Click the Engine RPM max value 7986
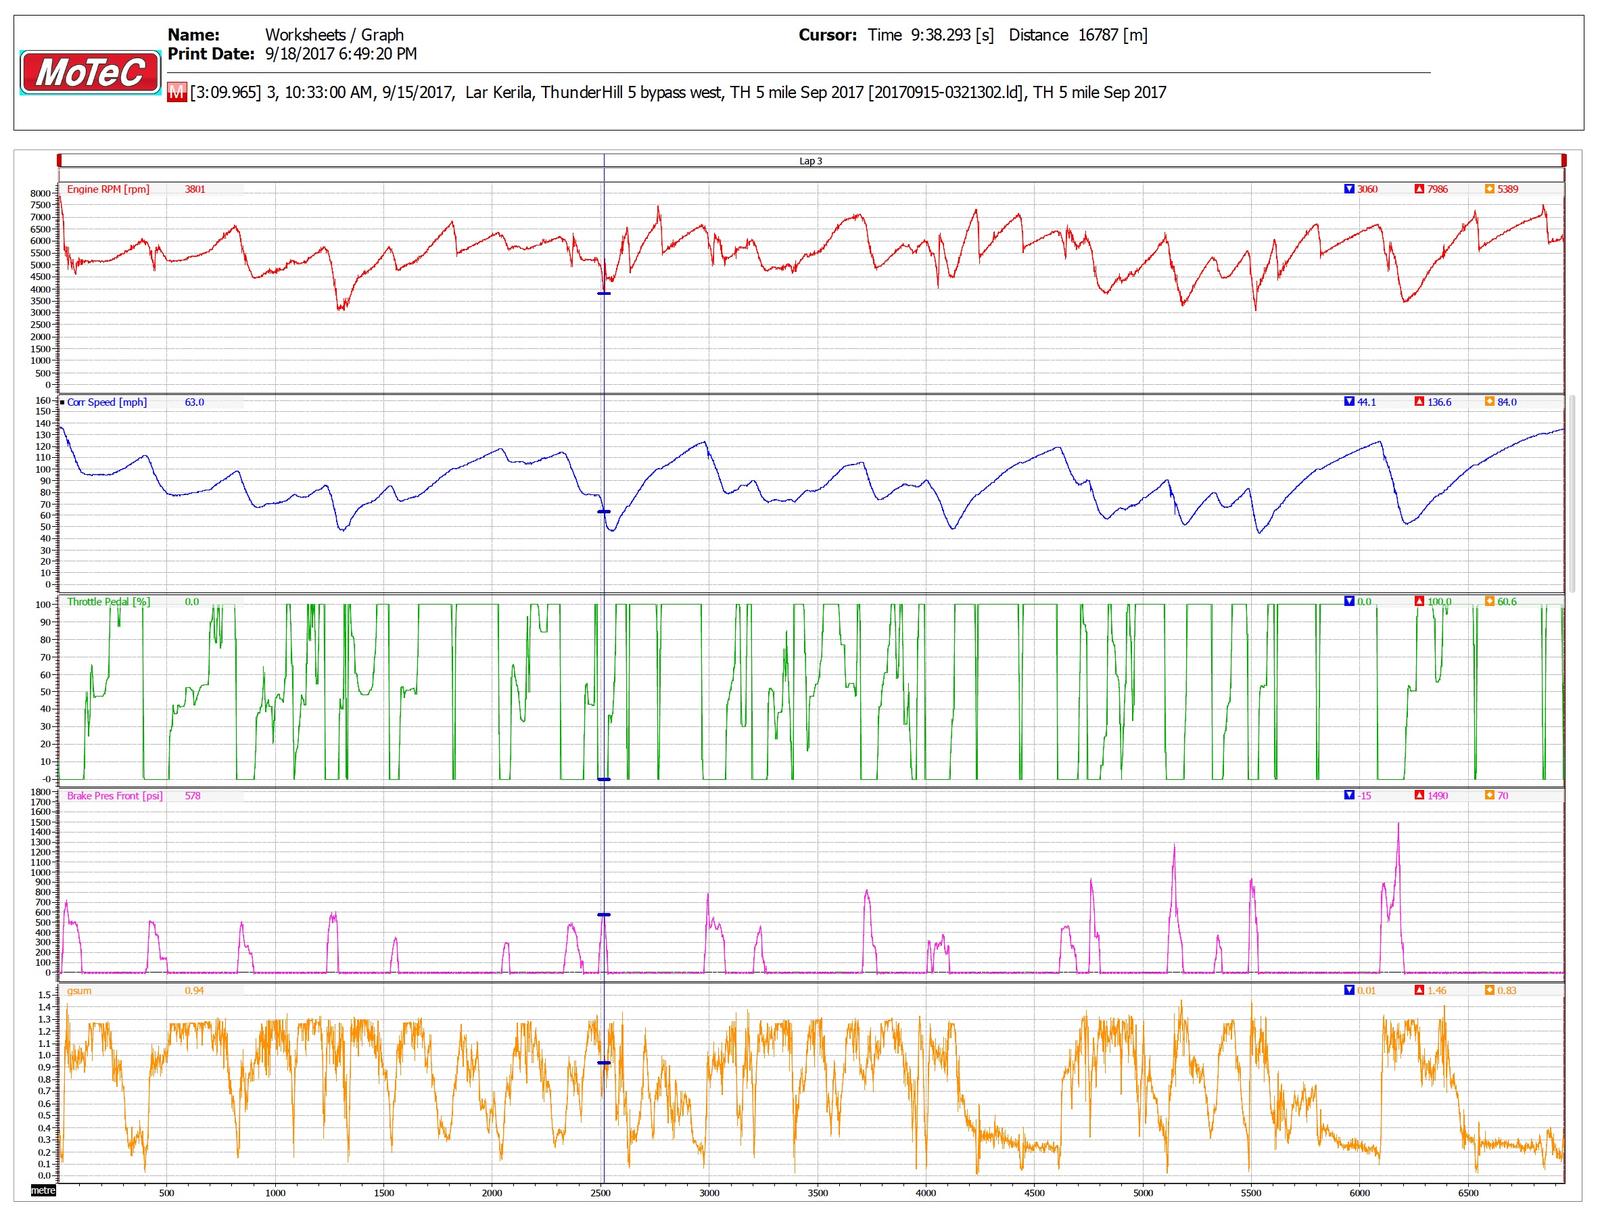The width and height of the screenshot is (1600, 1216). point(1439,189)
